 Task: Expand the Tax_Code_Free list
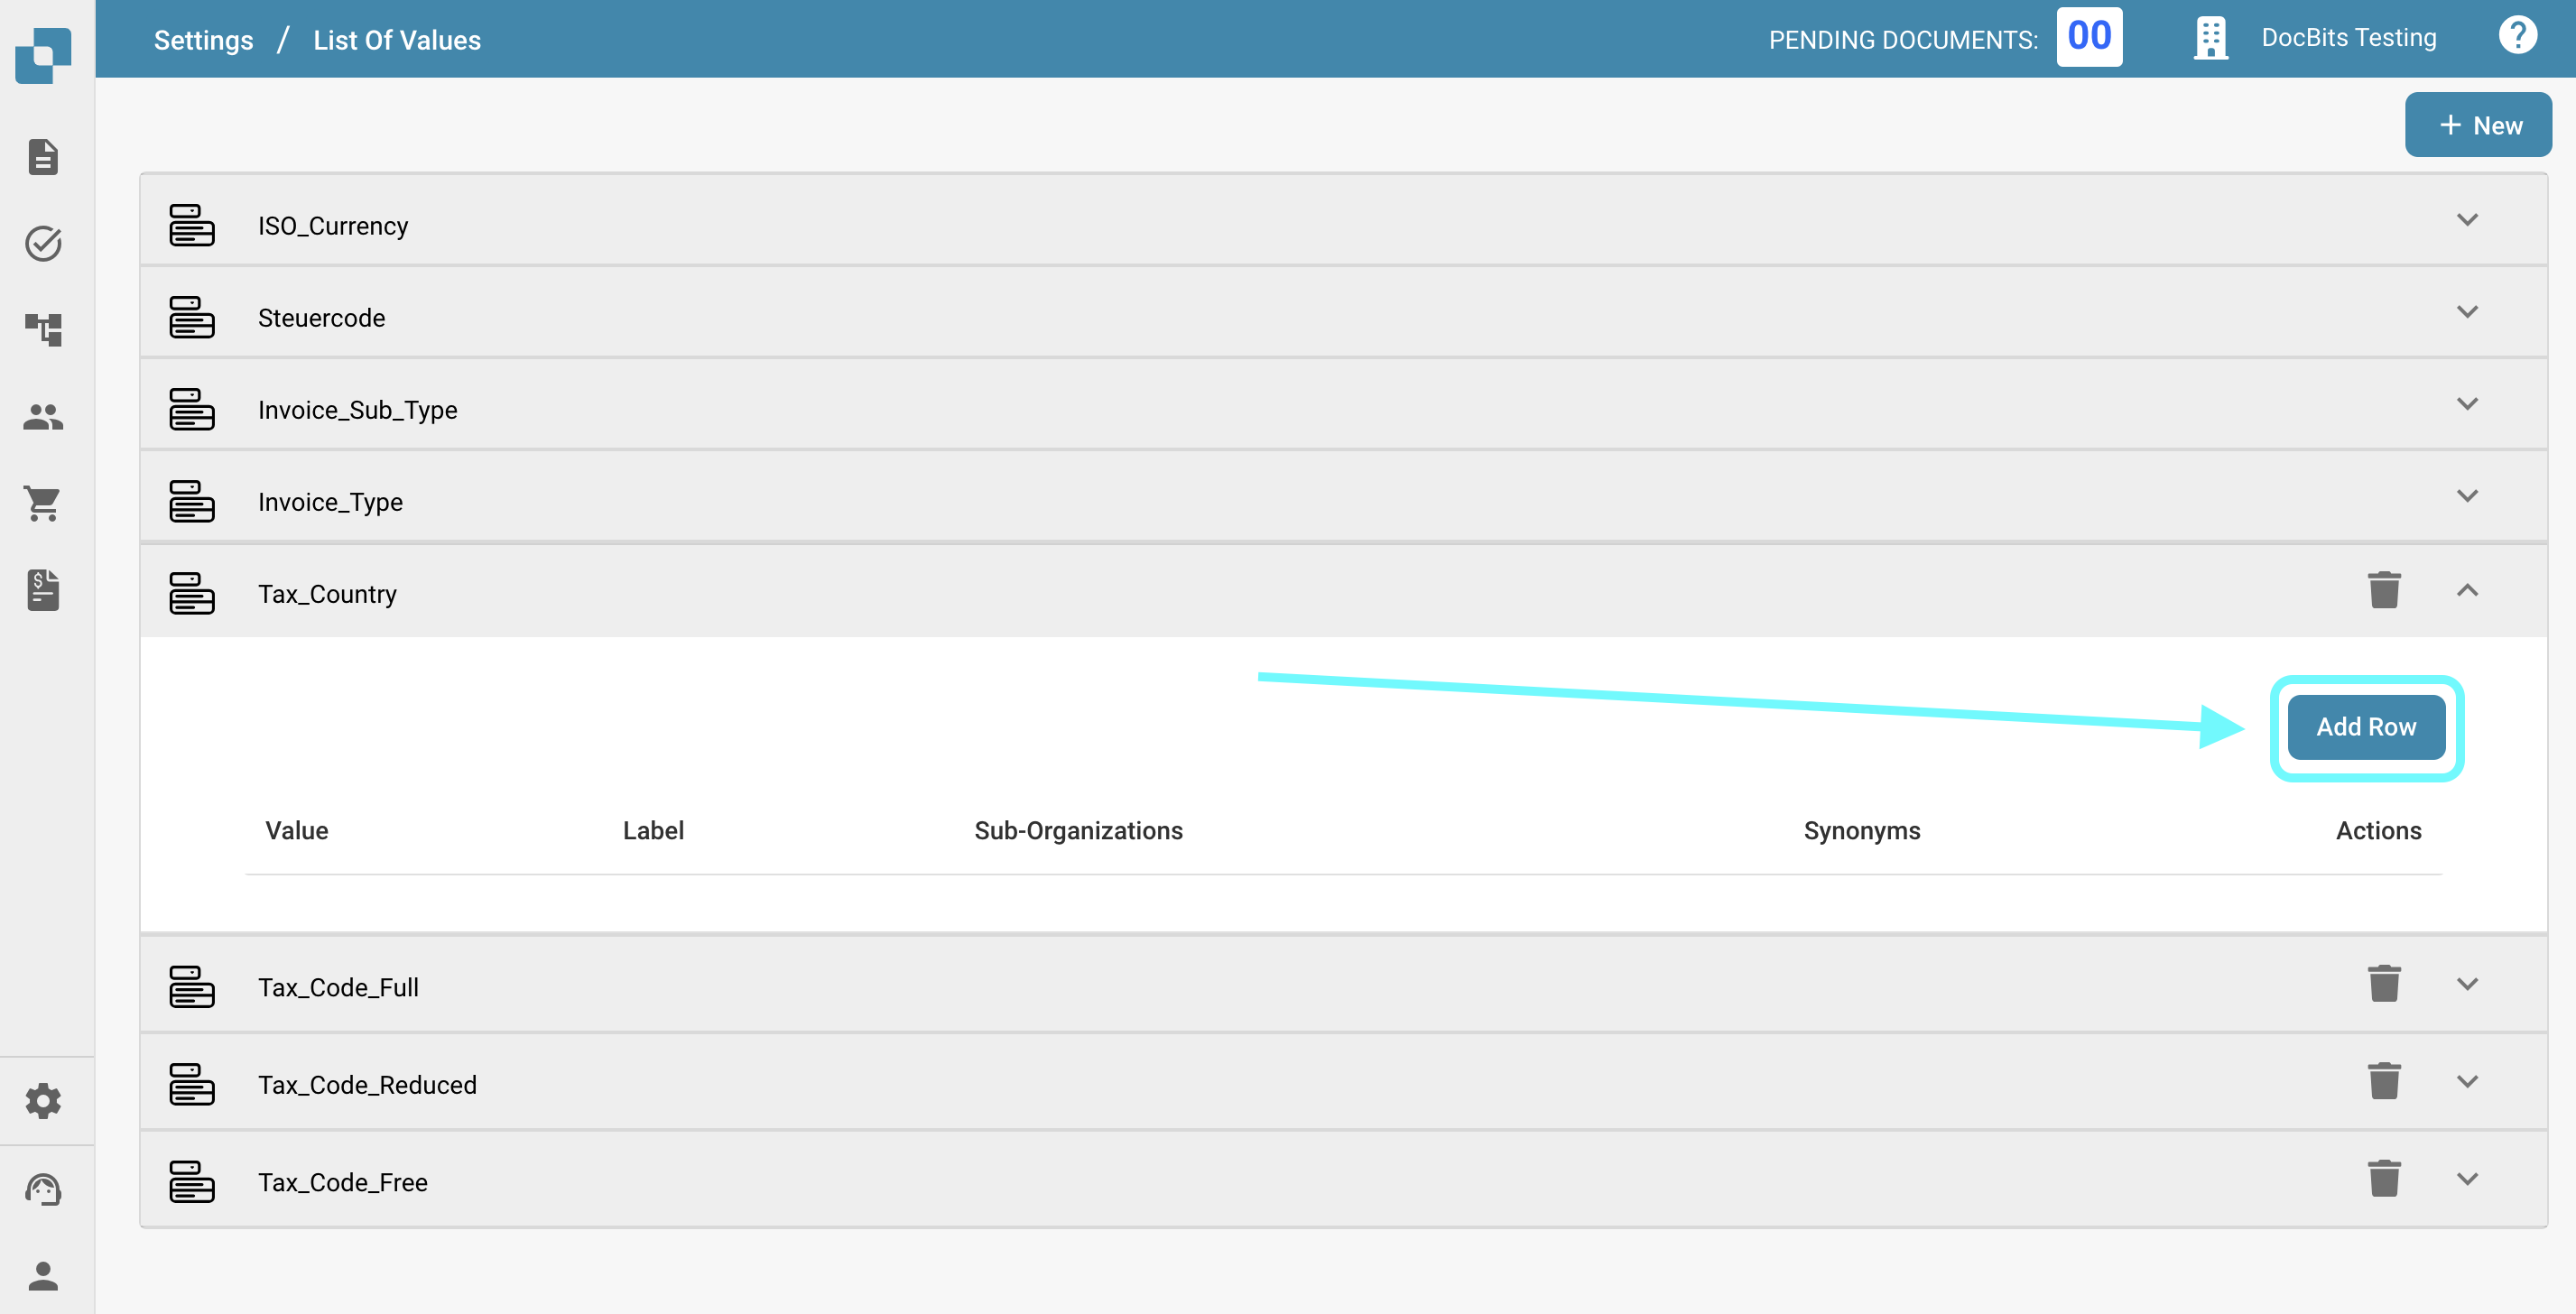[2467, 1179]
